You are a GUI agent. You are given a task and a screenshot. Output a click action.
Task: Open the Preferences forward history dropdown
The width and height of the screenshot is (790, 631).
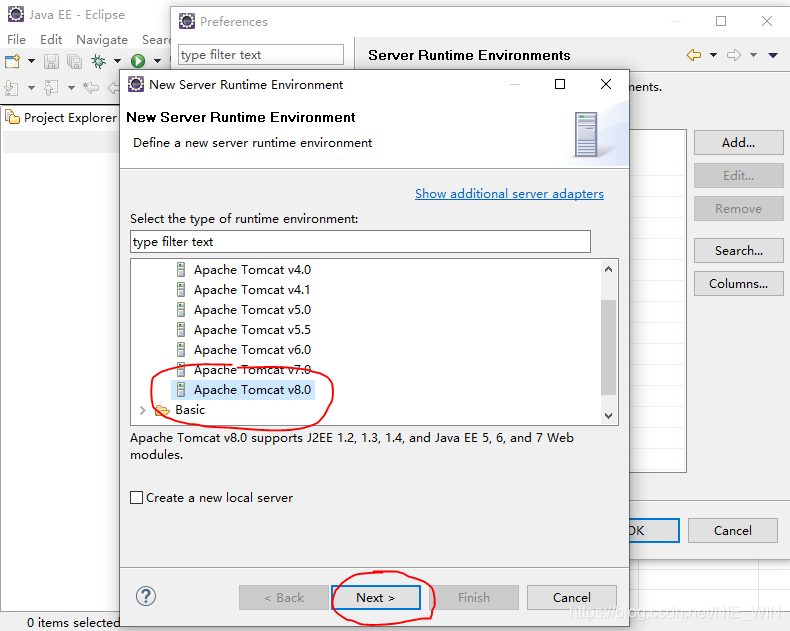753,55
